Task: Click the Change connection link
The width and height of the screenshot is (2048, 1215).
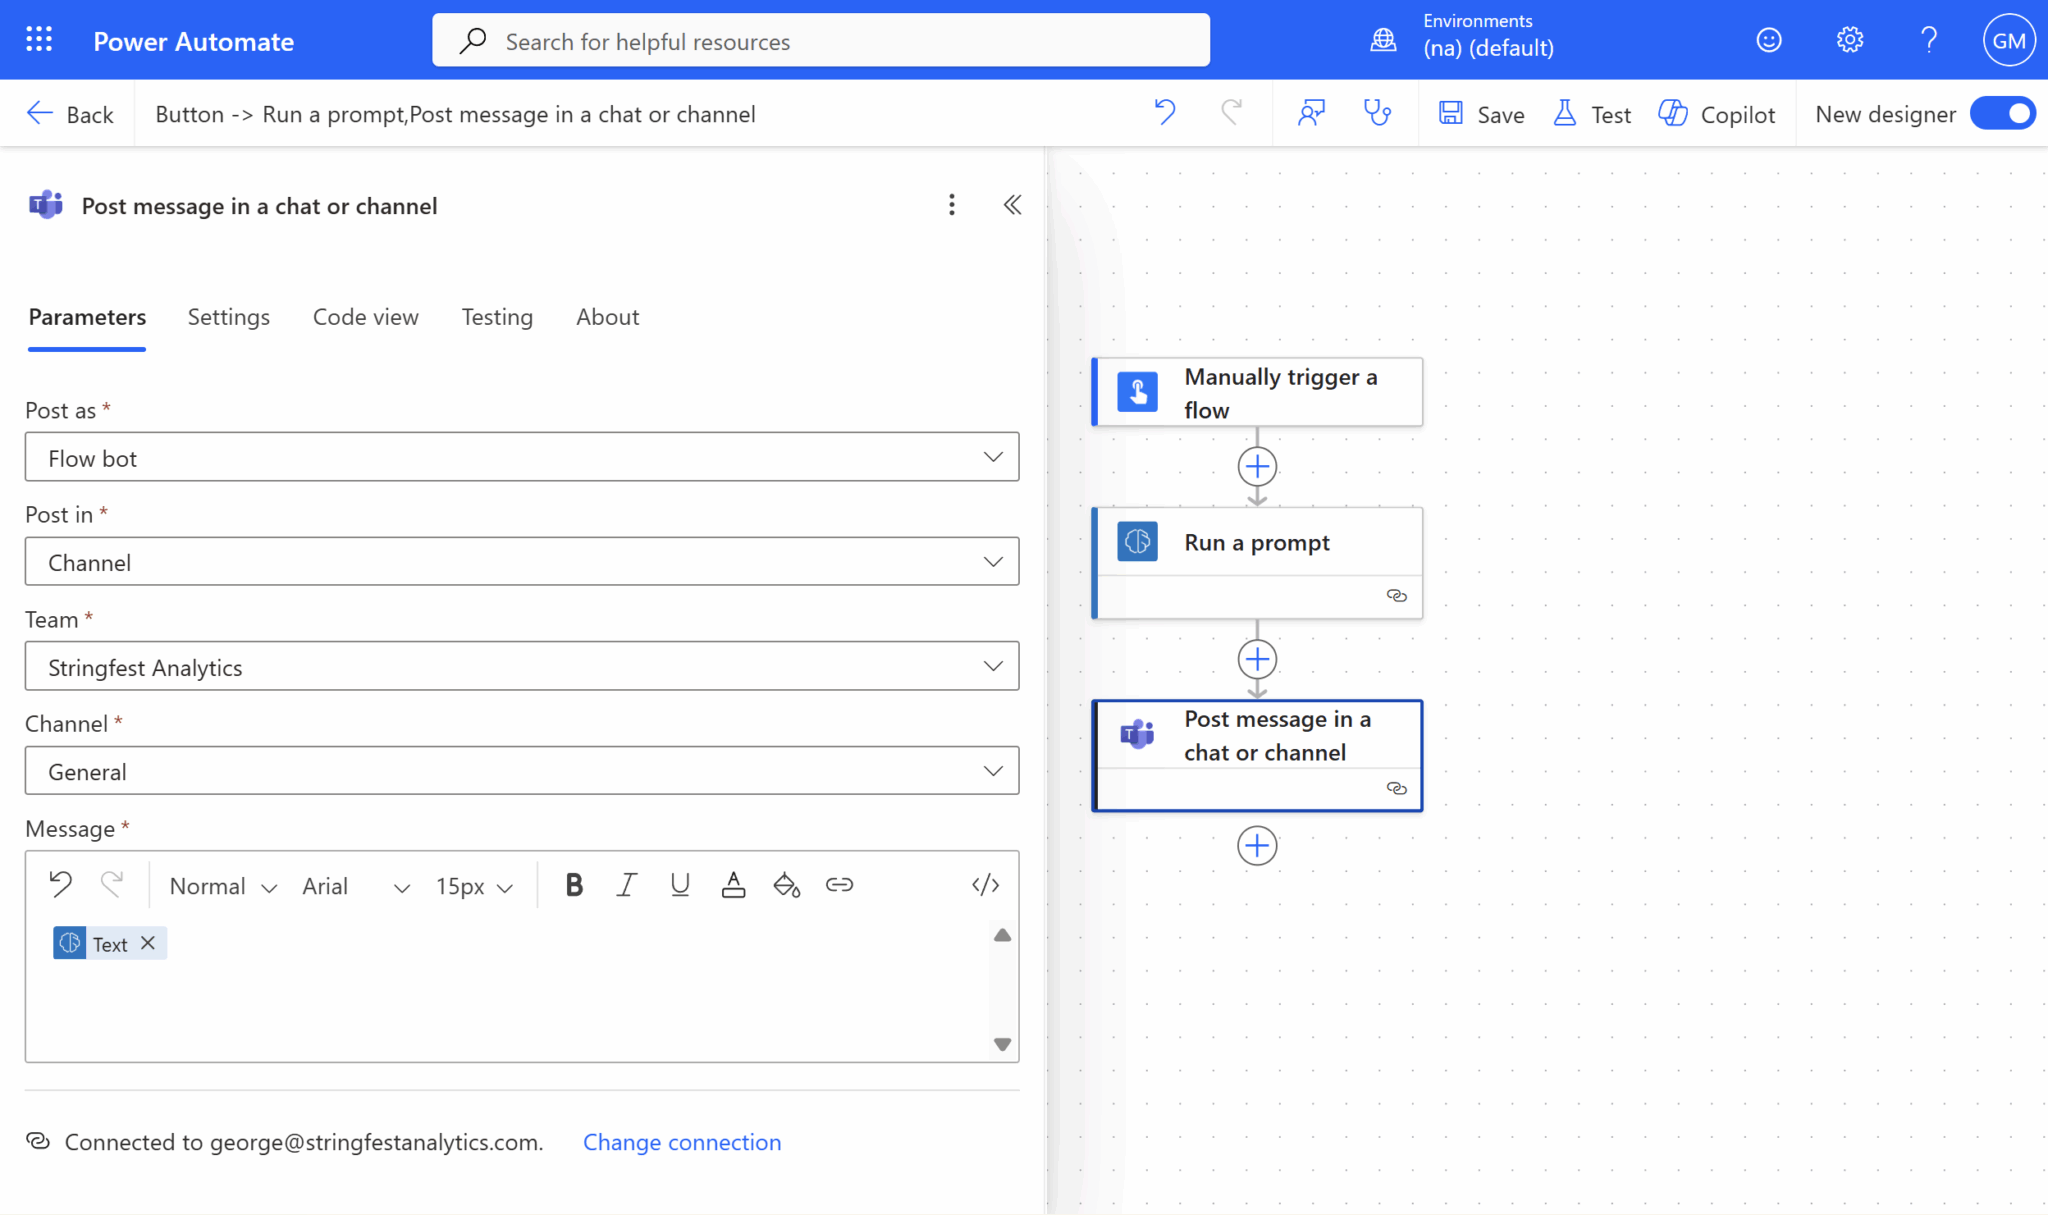Action: (681, 1142)
